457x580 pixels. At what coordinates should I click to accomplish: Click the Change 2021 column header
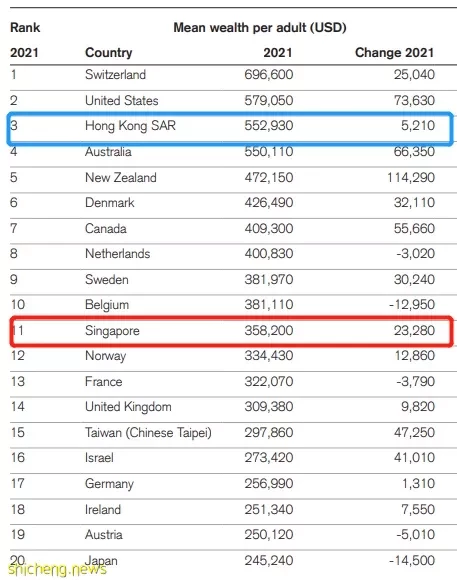(x=394, y=53)
